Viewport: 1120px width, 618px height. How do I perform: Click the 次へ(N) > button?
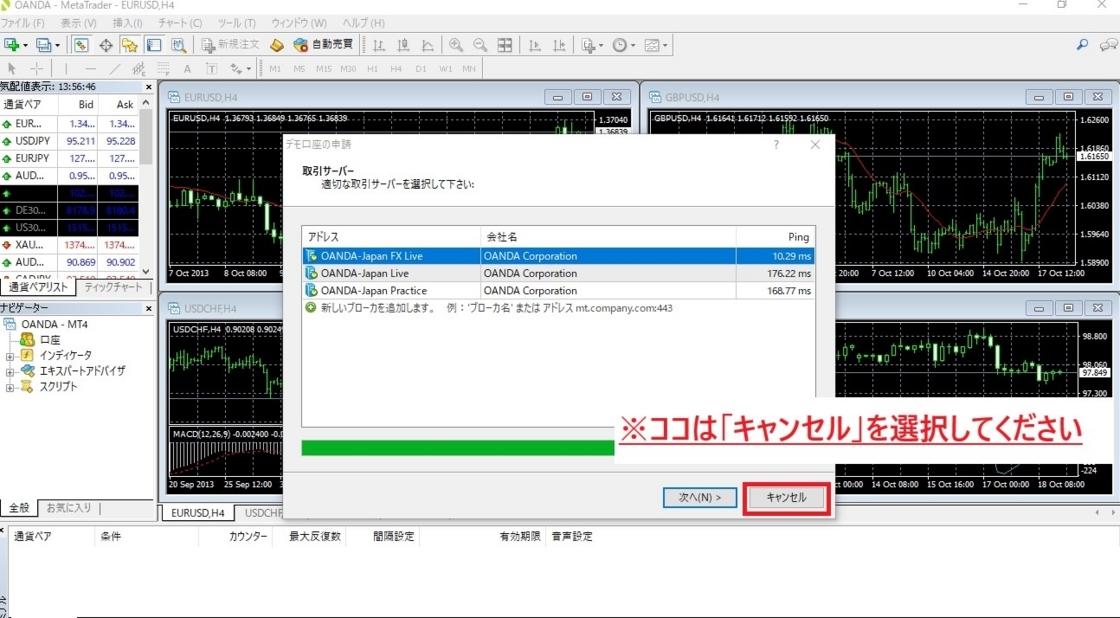(699, 497)
